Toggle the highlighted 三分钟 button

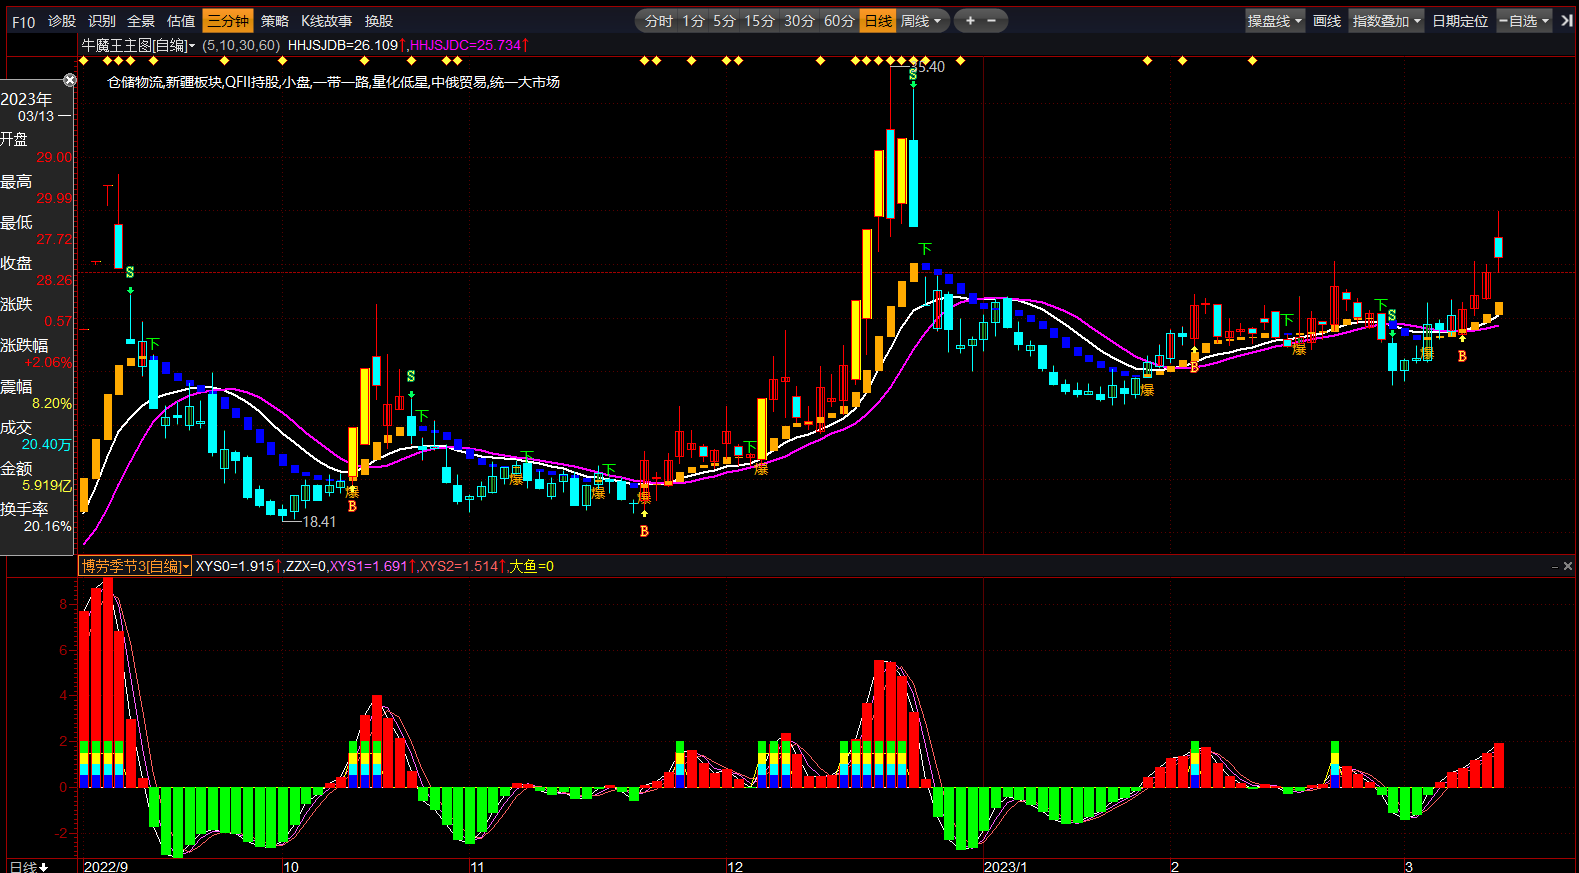coord(228,21)
